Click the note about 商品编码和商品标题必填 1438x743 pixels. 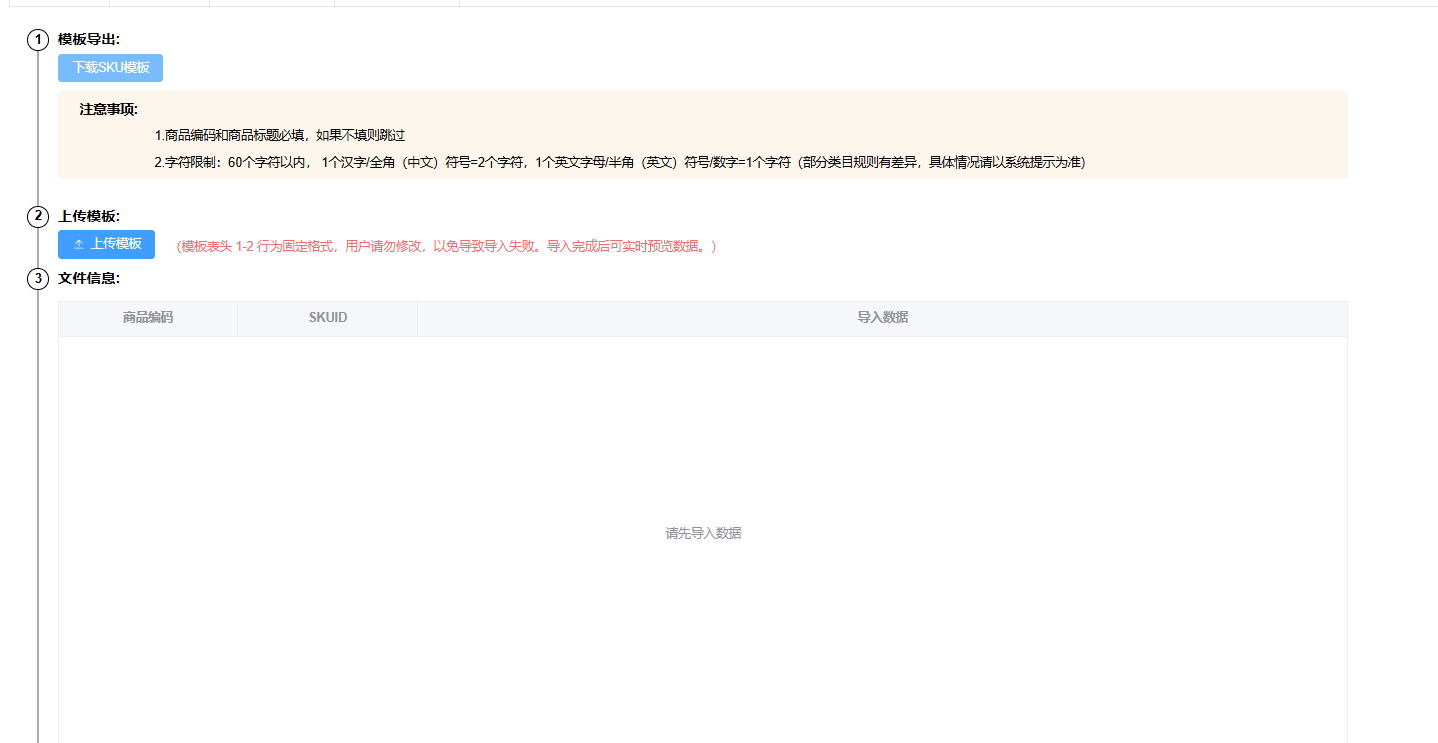tap(280, 135)
